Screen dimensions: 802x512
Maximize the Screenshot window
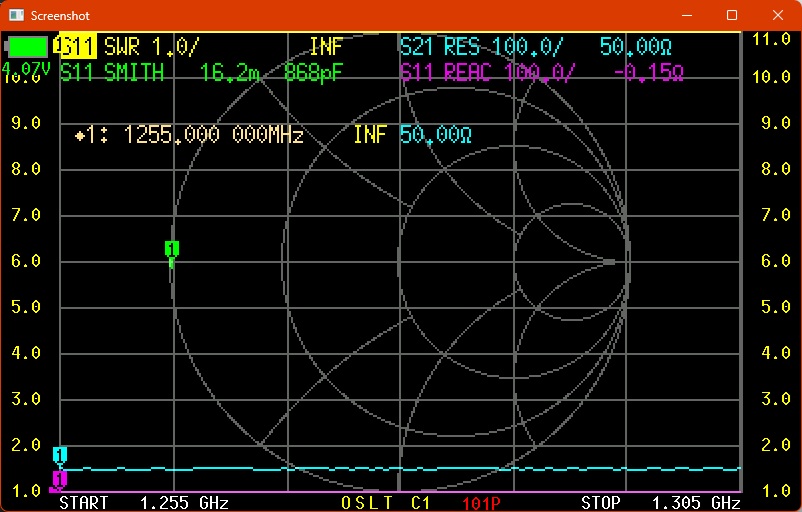point(732,15)
